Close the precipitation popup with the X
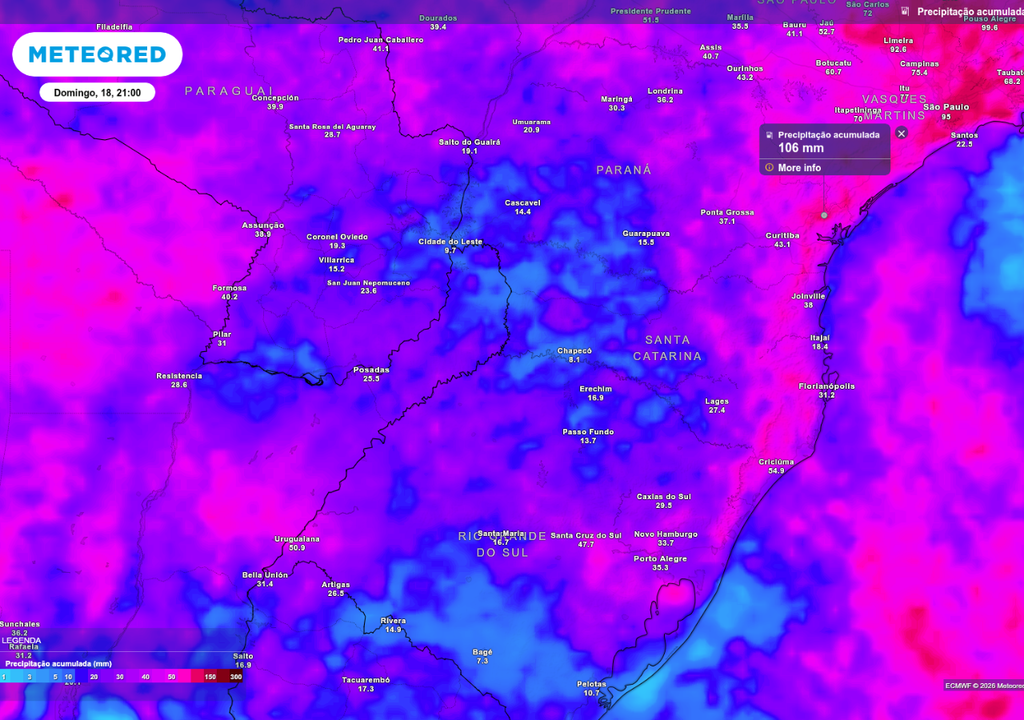The height and width of the screenshot is (720, 1024). 901,133
